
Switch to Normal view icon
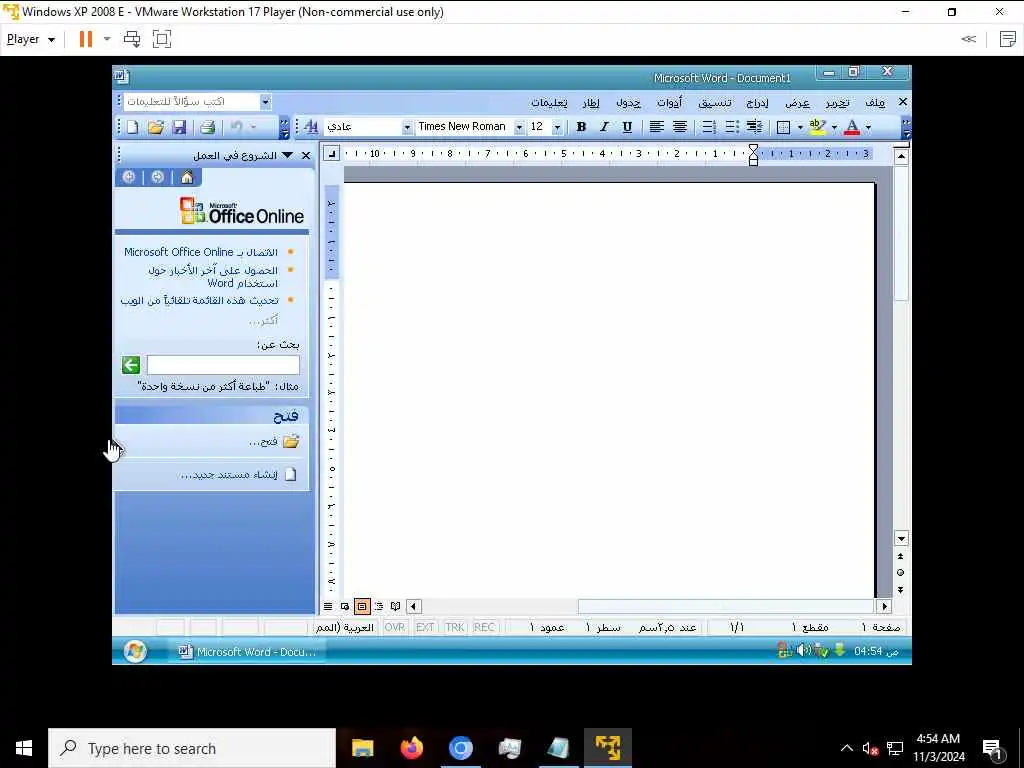click(x=328, y=607)
